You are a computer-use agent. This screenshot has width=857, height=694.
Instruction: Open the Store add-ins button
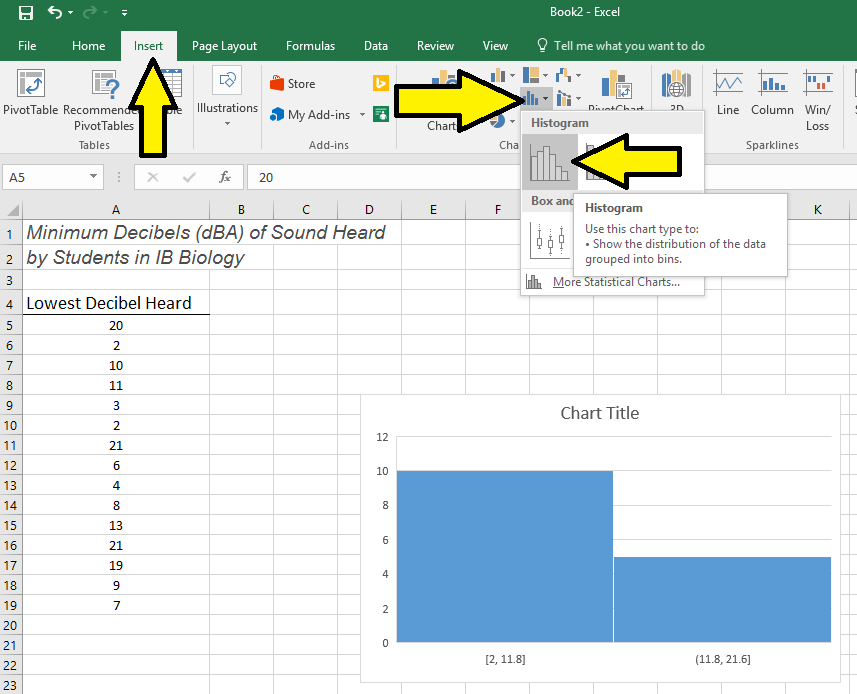click(292, 84)
